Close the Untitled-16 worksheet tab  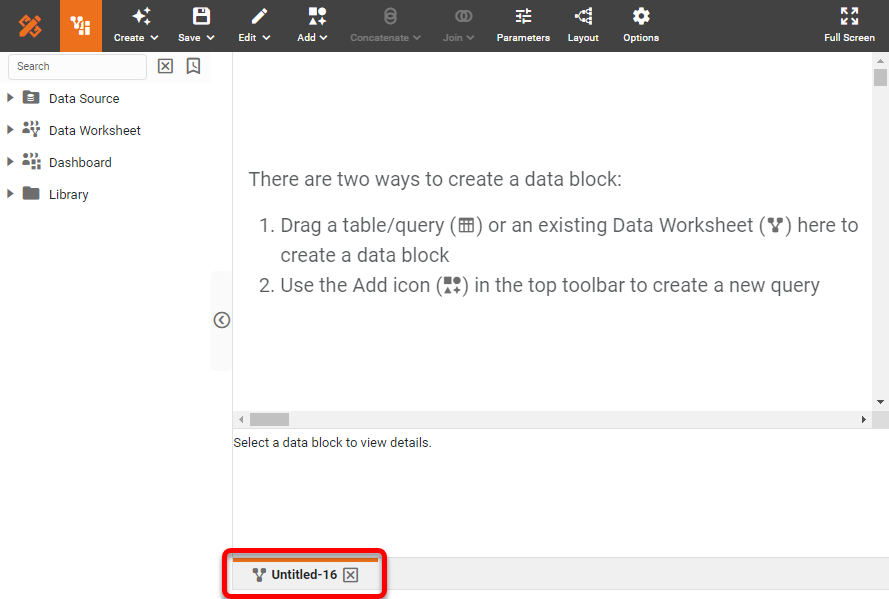(x=350, y=574)
